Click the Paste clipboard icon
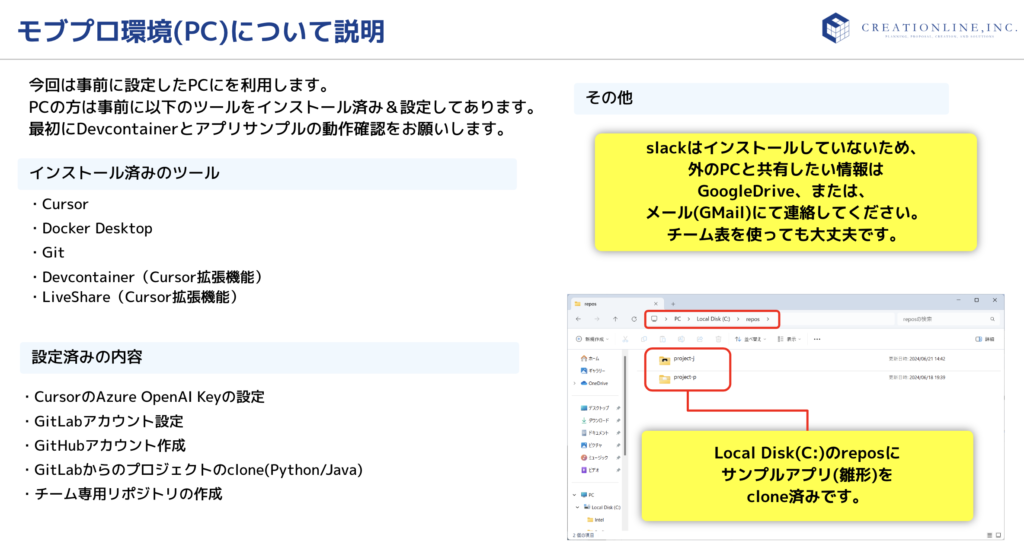This screenshot has width=1024, height=547. [662, 339]
